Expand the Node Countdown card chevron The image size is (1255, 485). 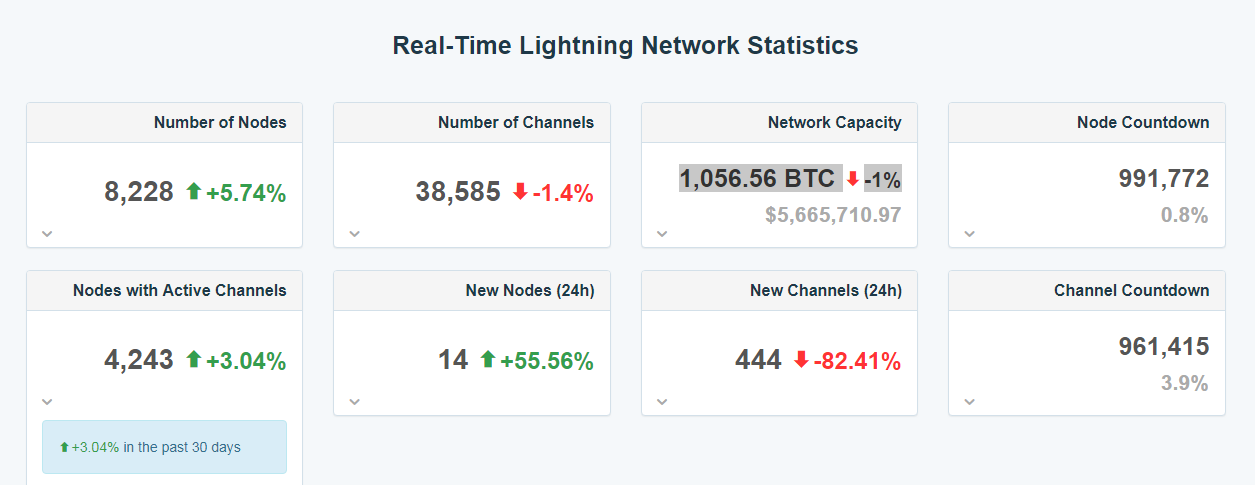pyautogui.click(x=968, y=234)
